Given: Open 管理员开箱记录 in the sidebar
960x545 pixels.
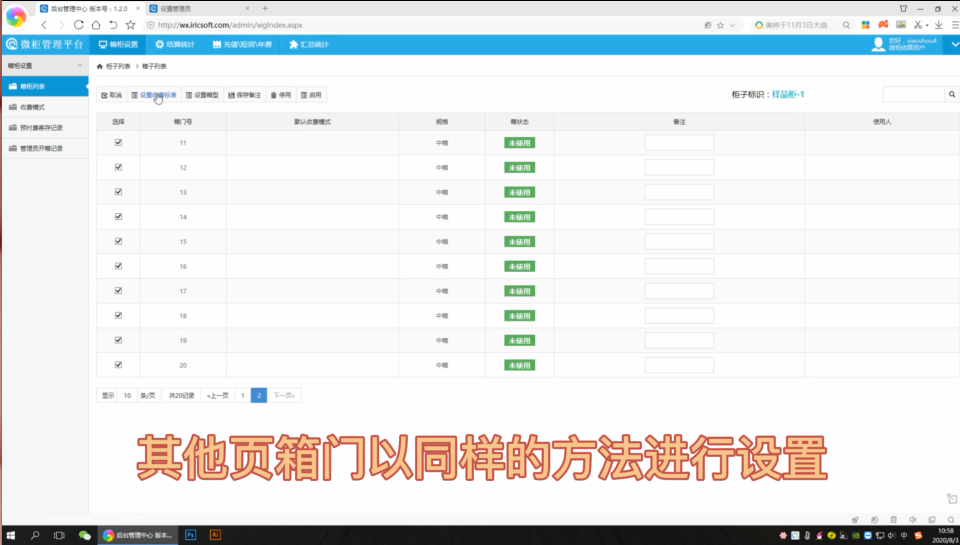Looking at the screenshot, I should pos(45,148).
